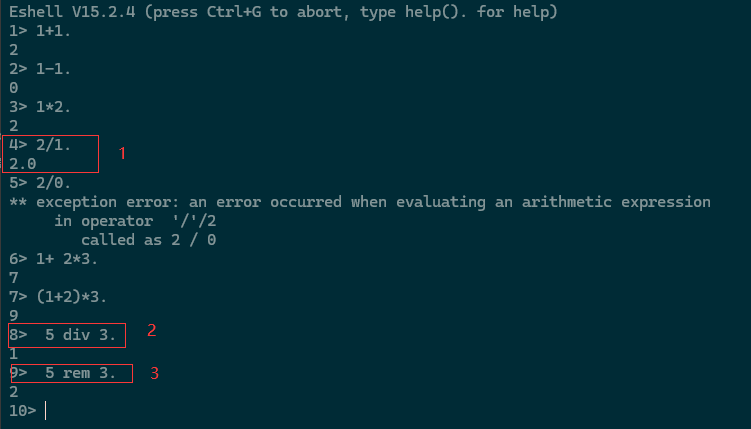The height and width of the screenshot is (429, 751).
Task: Place cursor at the 10> prompt
Action: click(46, 411)
